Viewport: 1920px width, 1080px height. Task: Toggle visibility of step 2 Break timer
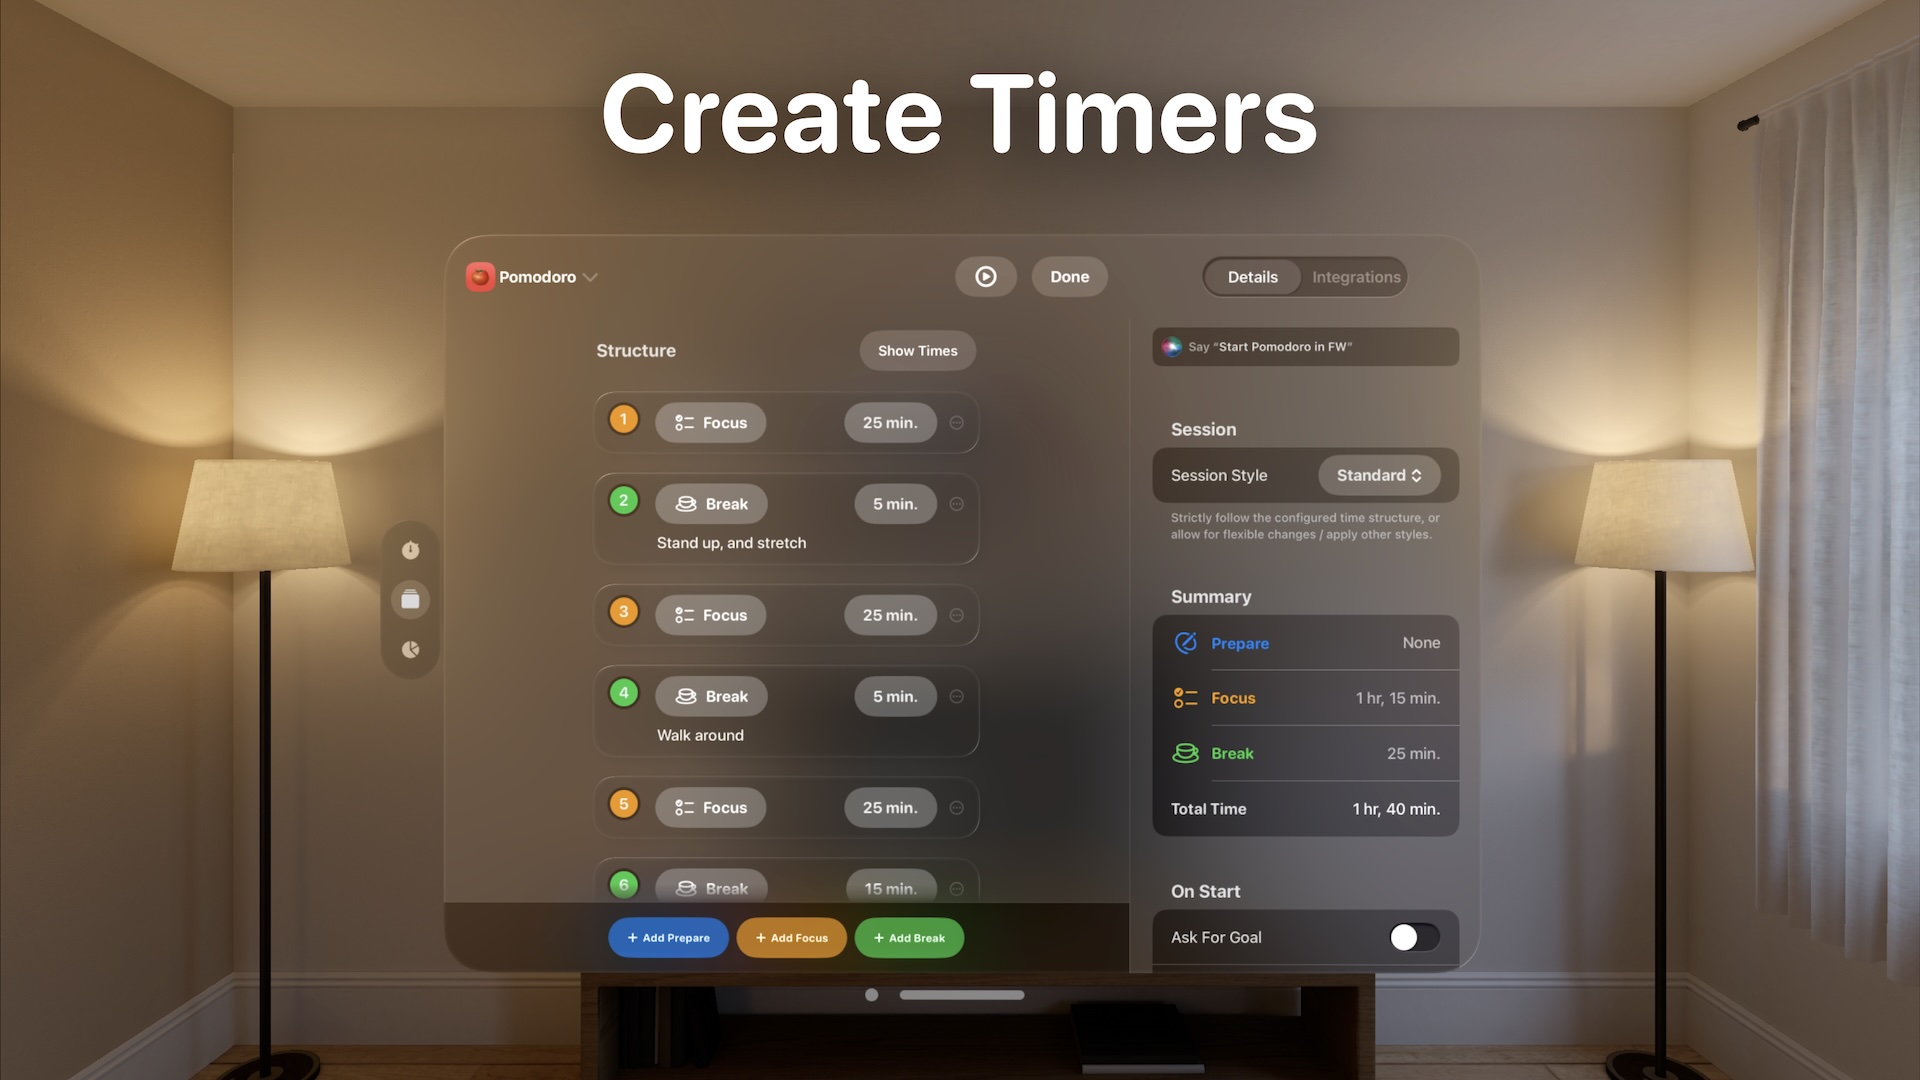(x=956, y=504)
